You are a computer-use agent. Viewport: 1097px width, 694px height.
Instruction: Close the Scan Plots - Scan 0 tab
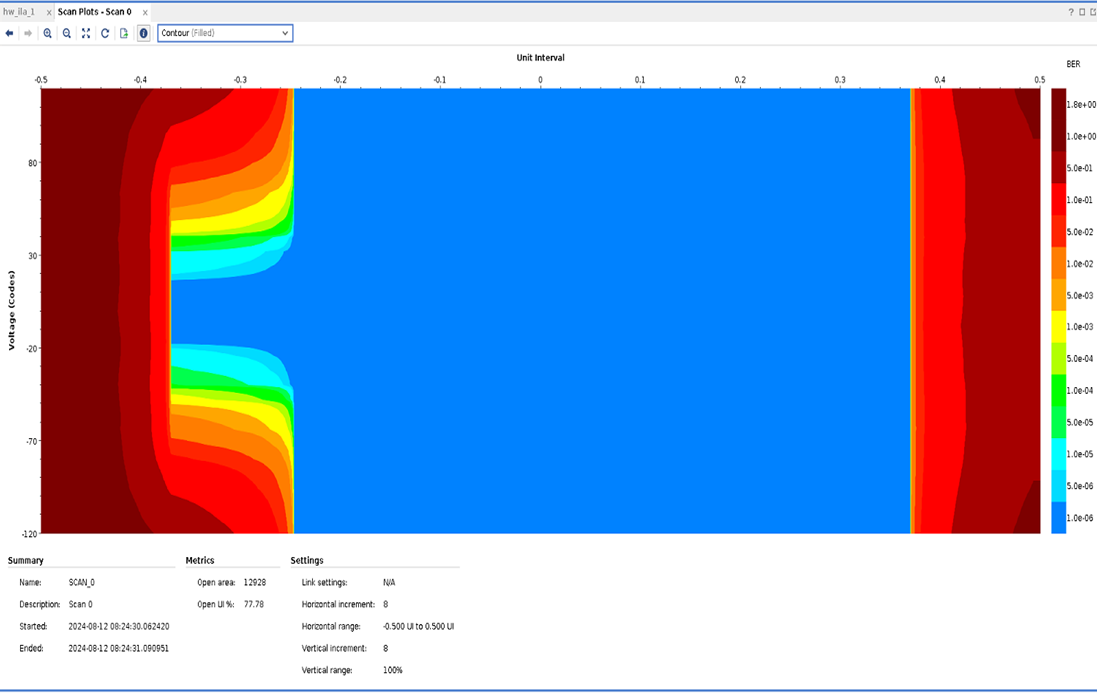point(144,12)
